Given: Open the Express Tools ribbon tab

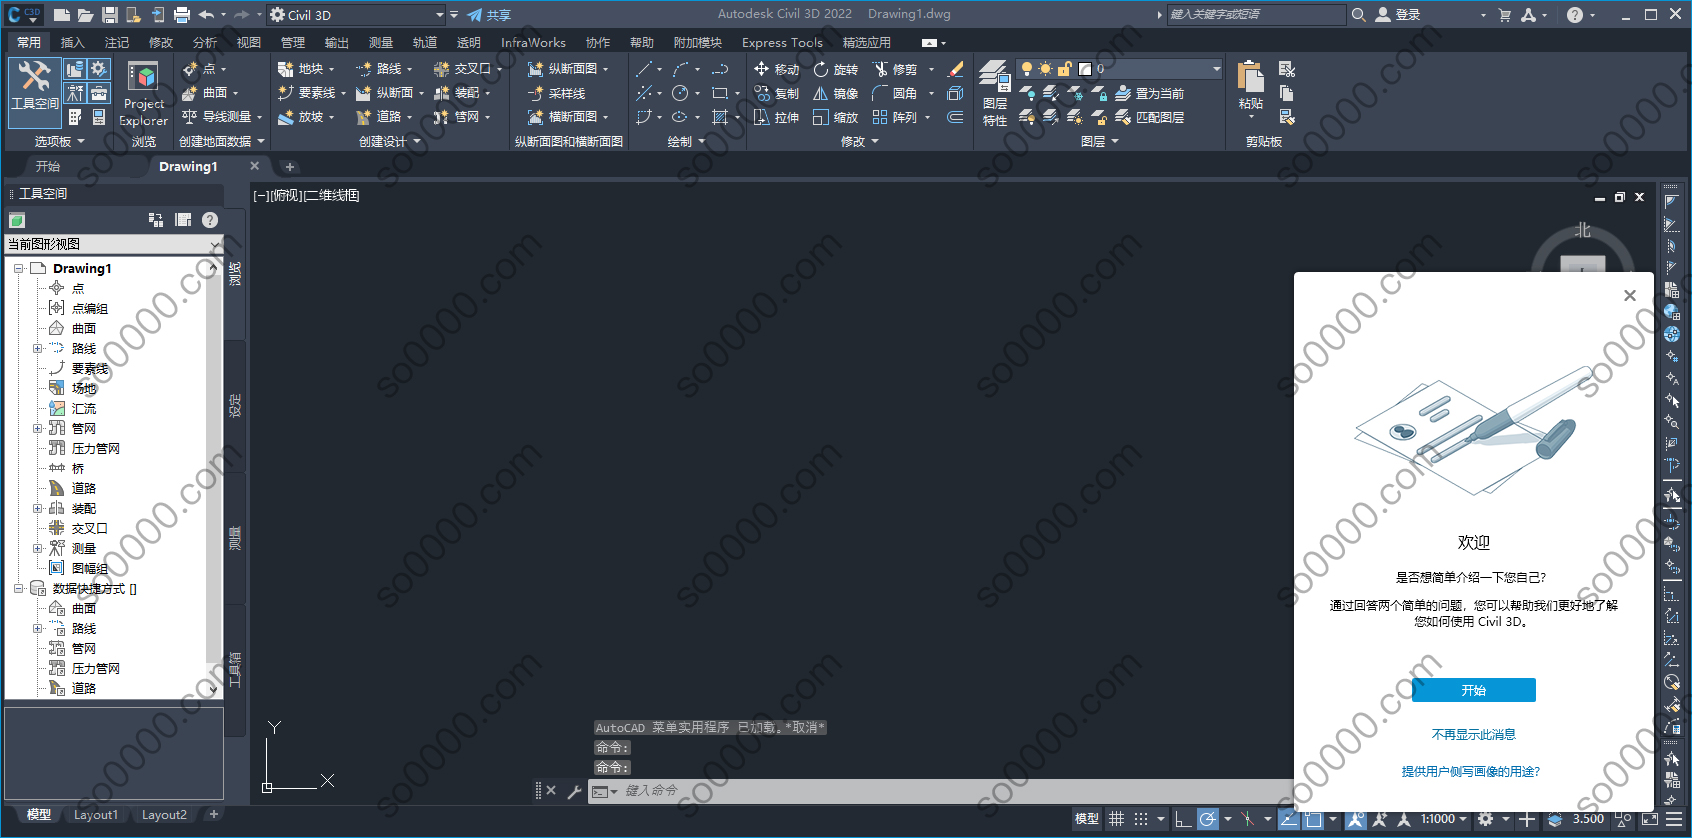Looking at the screenshot, I should tap(782, 42).
